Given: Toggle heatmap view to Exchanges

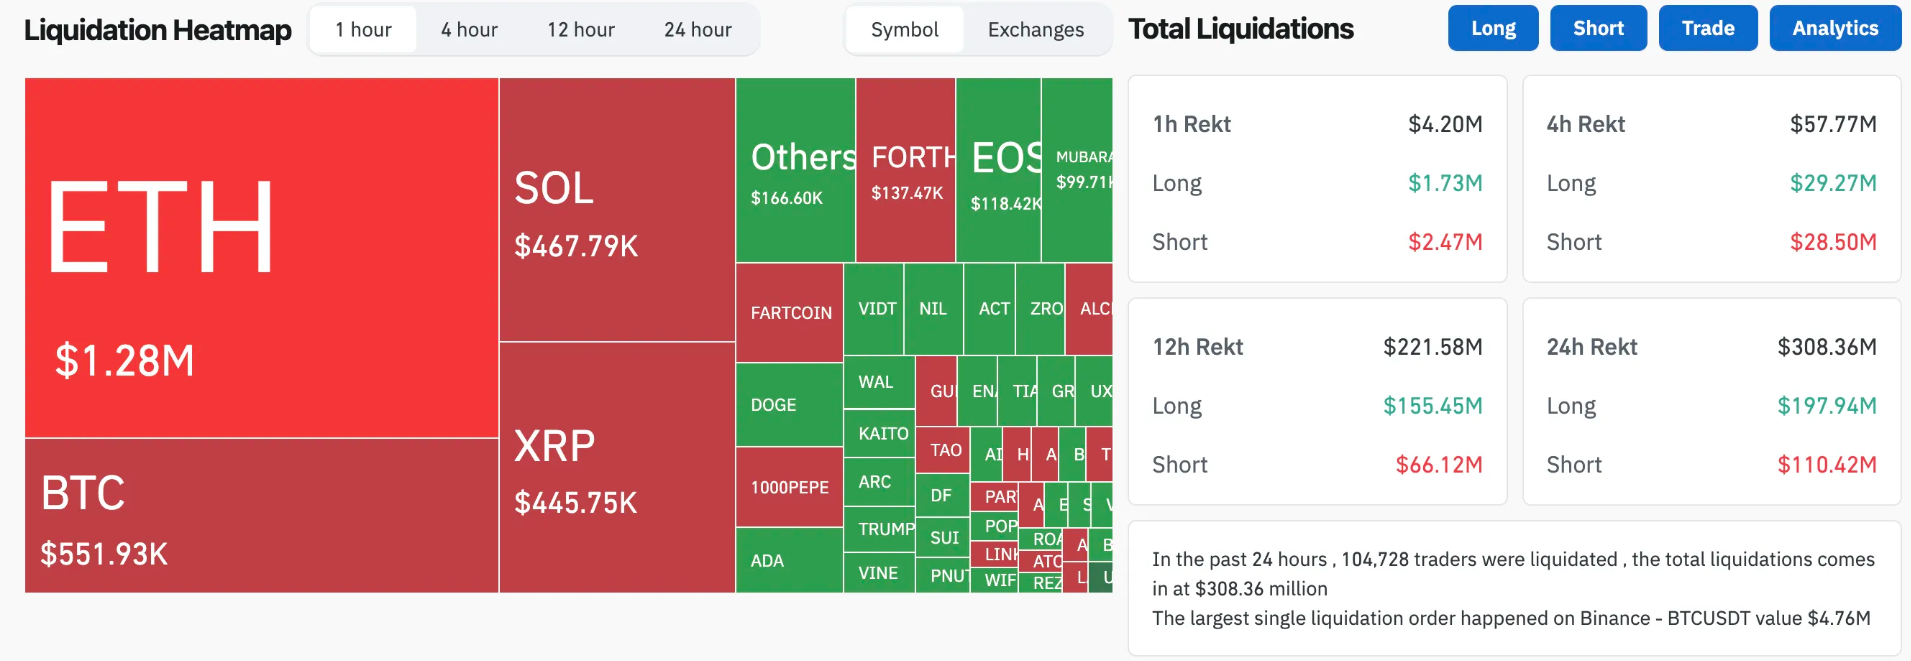Looking at the screenshot, I should (x=1036, y=30).
